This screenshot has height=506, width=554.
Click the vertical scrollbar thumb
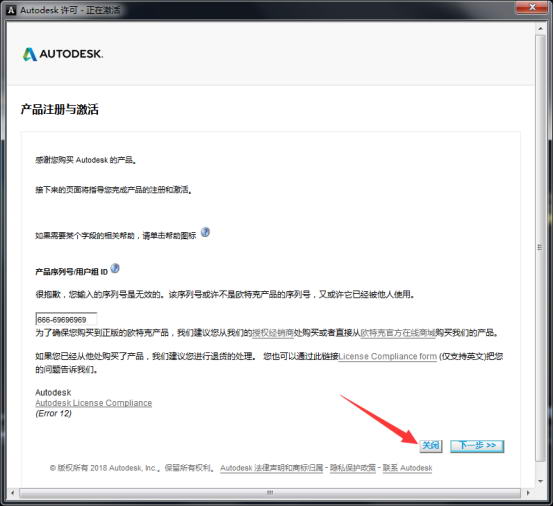pos(540,247)
